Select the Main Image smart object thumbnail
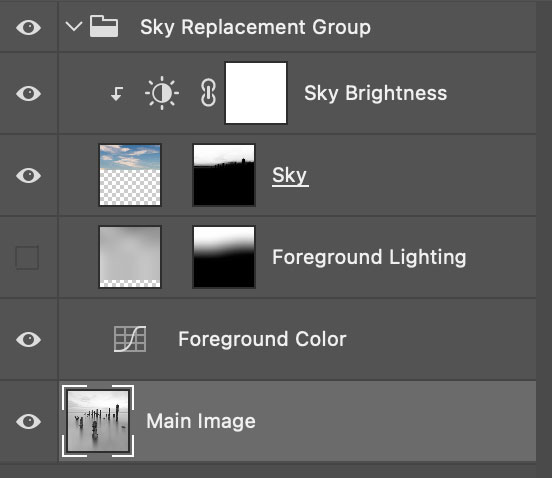This screenshot has height=478, width=552. (x=98, y=421)
